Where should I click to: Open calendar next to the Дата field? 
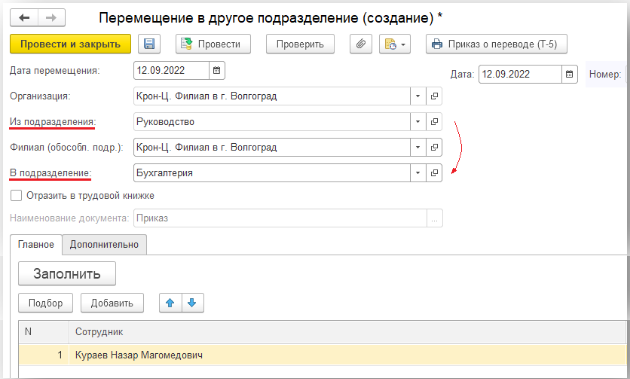(x=569, y=74)
